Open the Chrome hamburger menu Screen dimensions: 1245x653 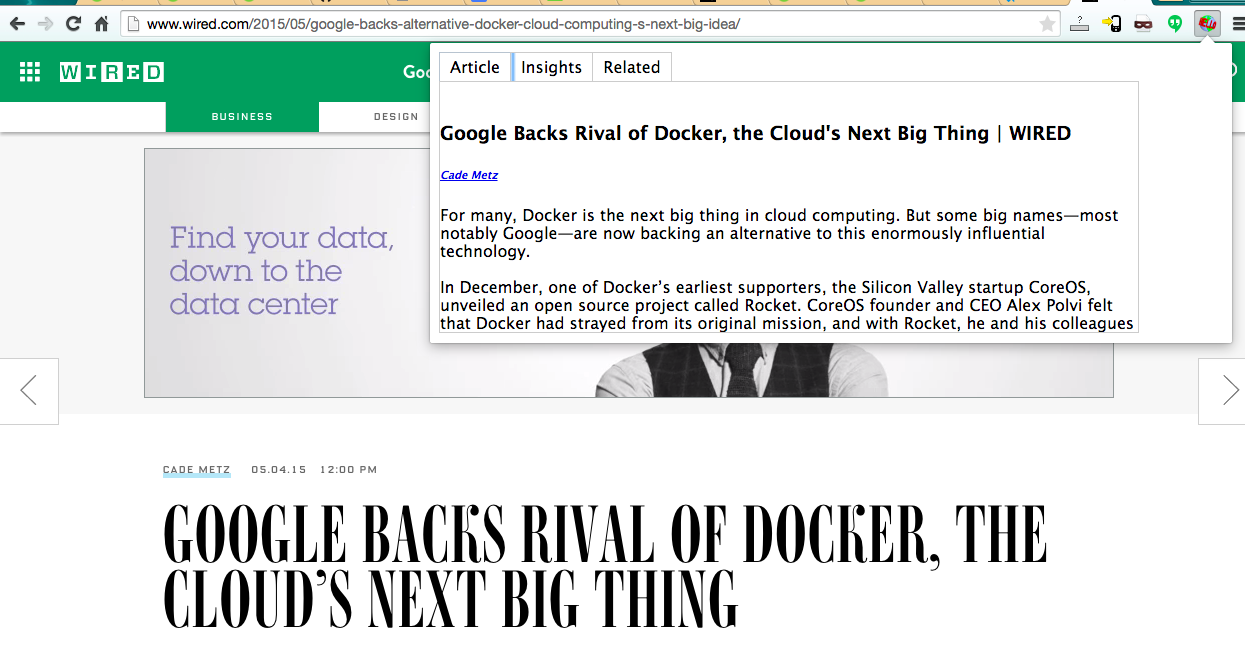(x=1238, y=23)
